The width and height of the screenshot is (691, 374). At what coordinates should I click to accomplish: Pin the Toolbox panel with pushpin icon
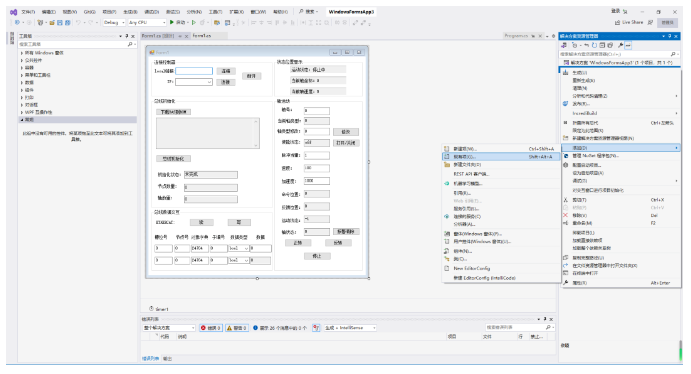coord(126,36)
